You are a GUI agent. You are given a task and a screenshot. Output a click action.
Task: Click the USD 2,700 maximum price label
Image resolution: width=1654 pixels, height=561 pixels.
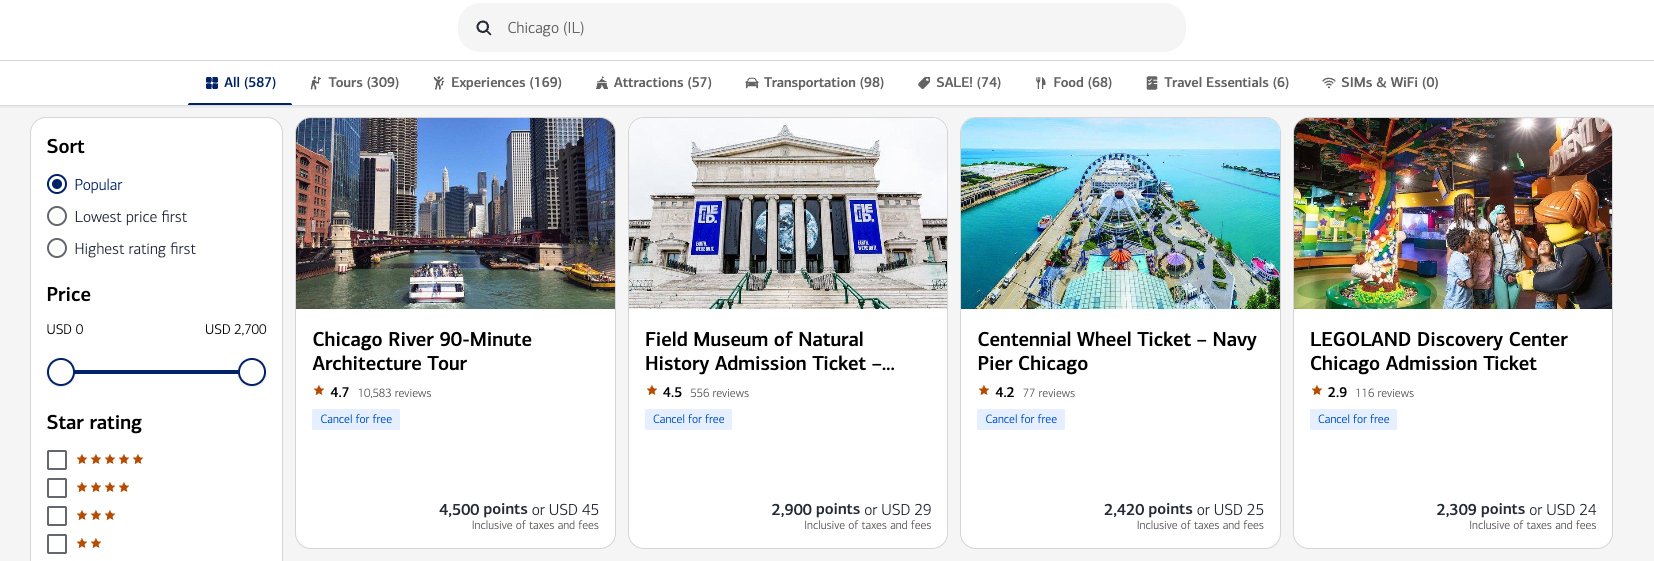pos(236,329)
